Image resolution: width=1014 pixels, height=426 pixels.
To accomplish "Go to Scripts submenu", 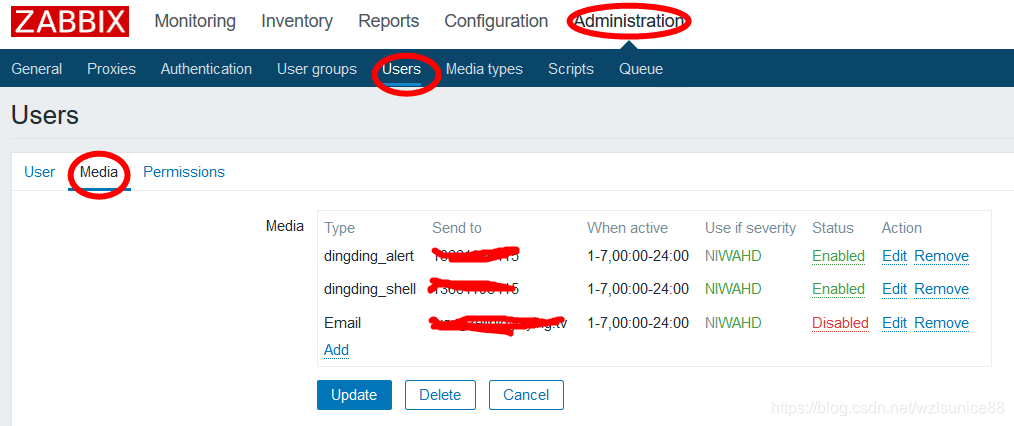I will click(x=570, y=69).
